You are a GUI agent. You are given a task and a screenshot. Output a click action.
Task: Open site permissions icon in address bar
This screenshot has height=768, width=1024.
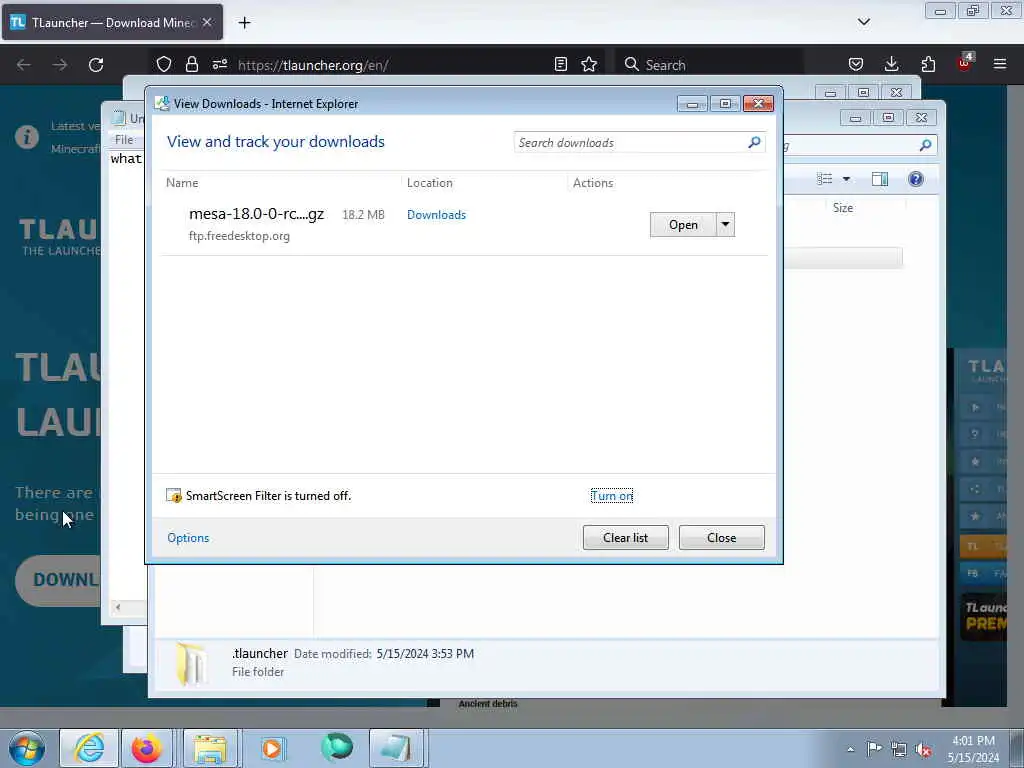coord(219,65)
